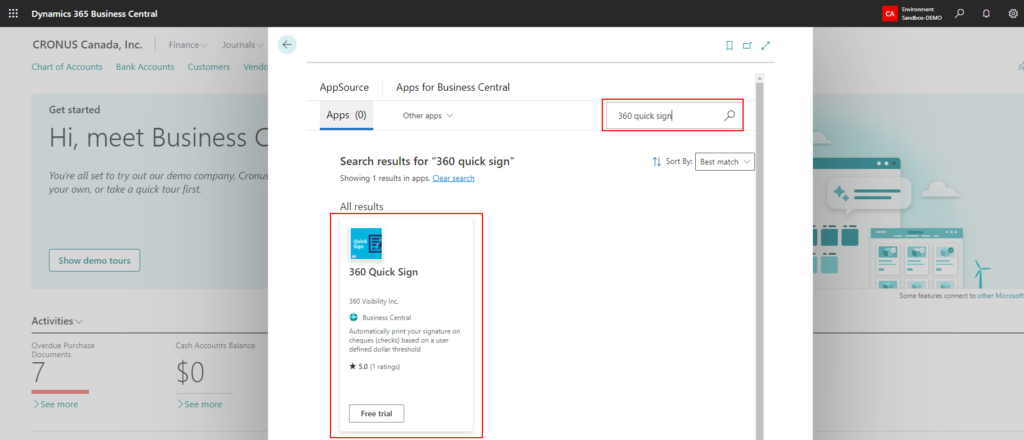Expand the Journals menu
Image resolution: width=1024 pixels, height=440 pixels.
point(242,45)
